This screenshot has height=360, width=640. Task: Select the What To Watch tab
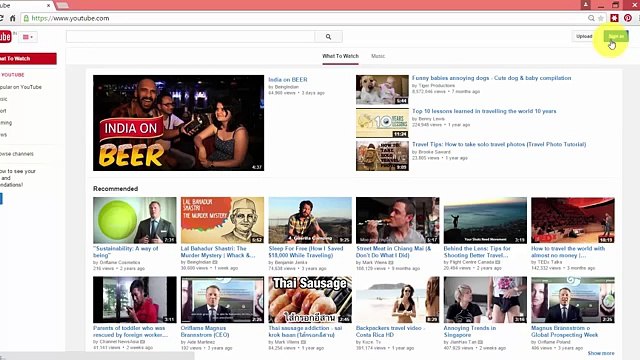[x=340, y=56]
